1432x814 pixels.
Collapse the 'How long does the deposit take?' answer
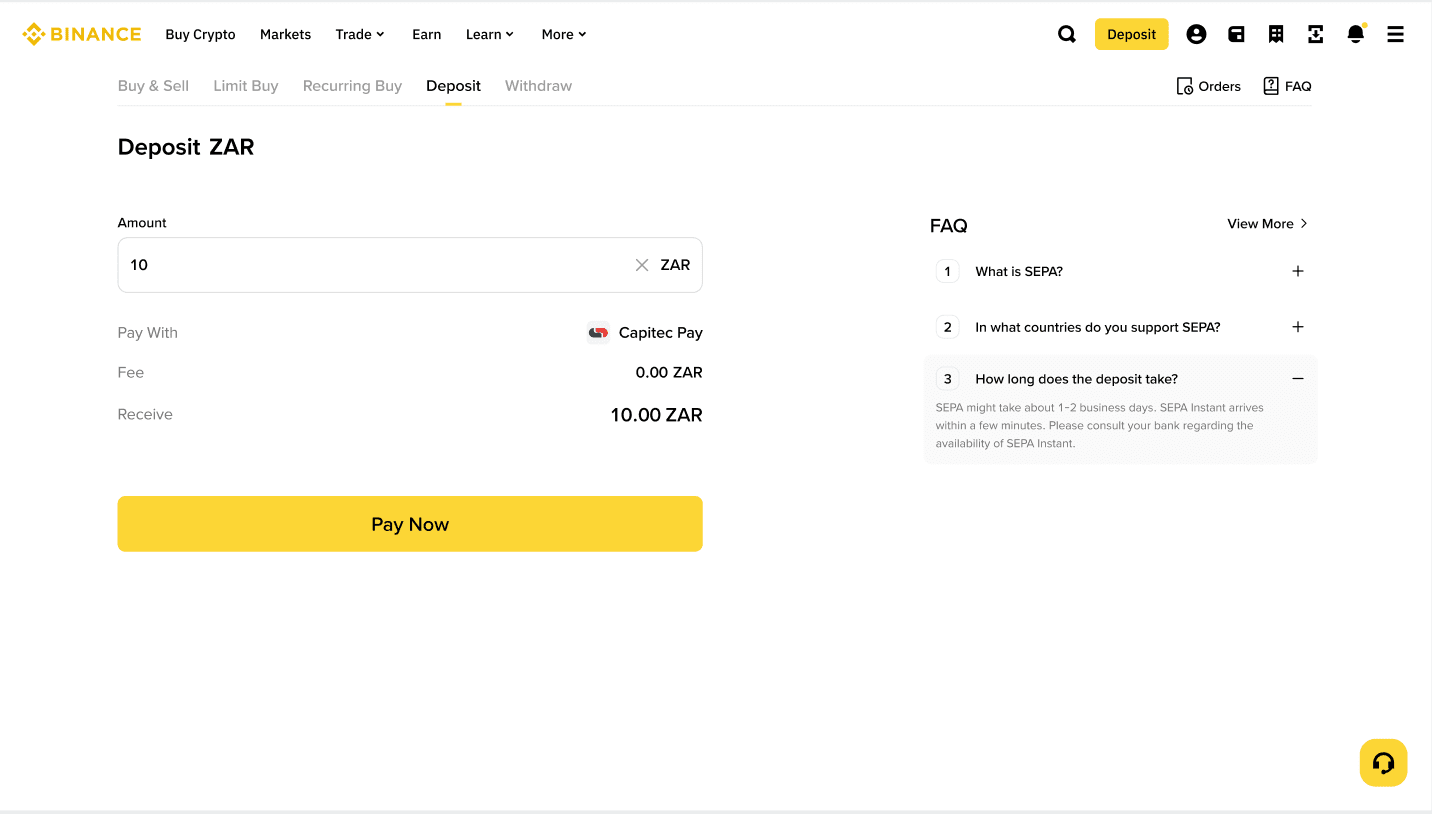[x=1298, y=379]
